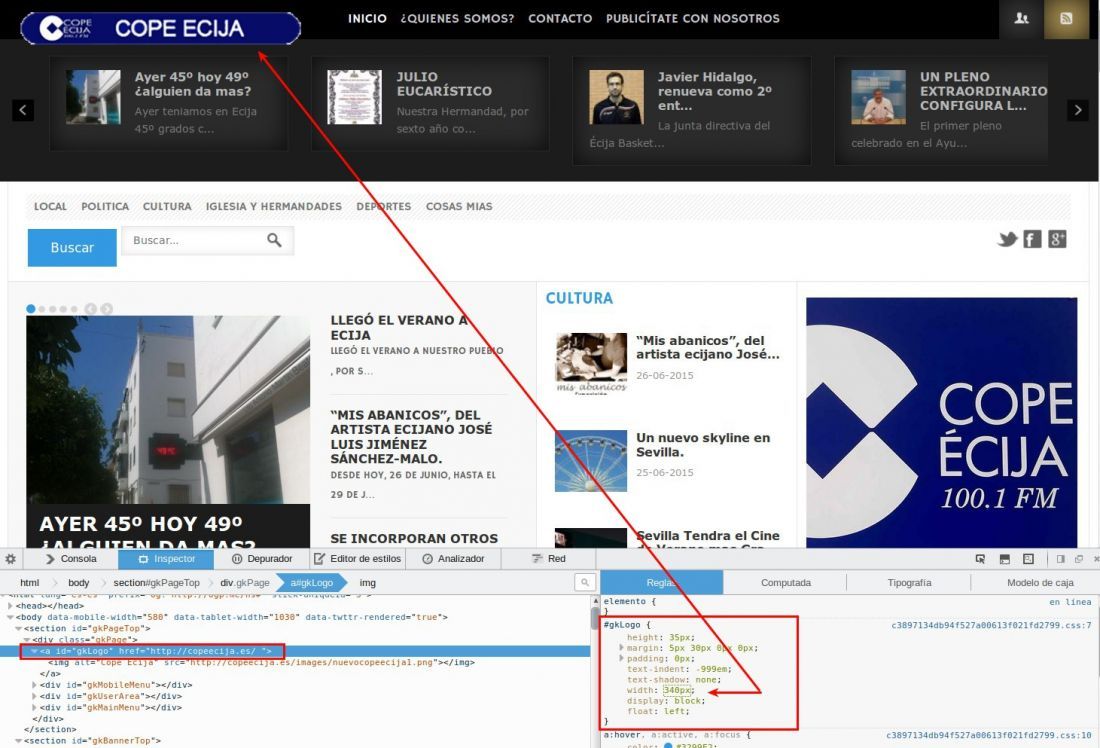Select the Reglas sidebar tab
Viewport: 1100px width, 748px height.
(662, 582)
